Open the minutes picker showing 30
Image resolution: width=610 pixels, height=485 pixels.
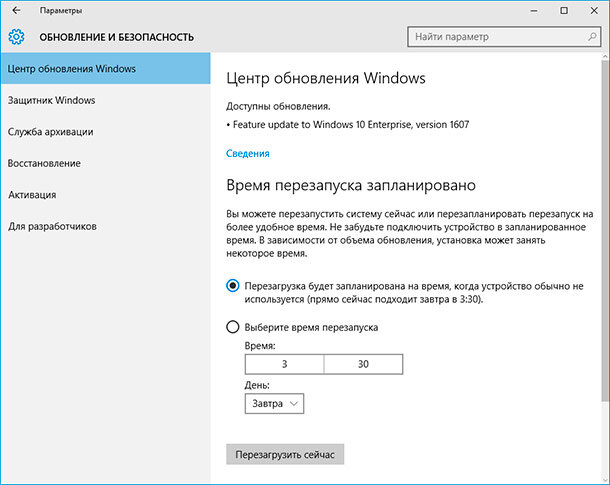point(363,364)
